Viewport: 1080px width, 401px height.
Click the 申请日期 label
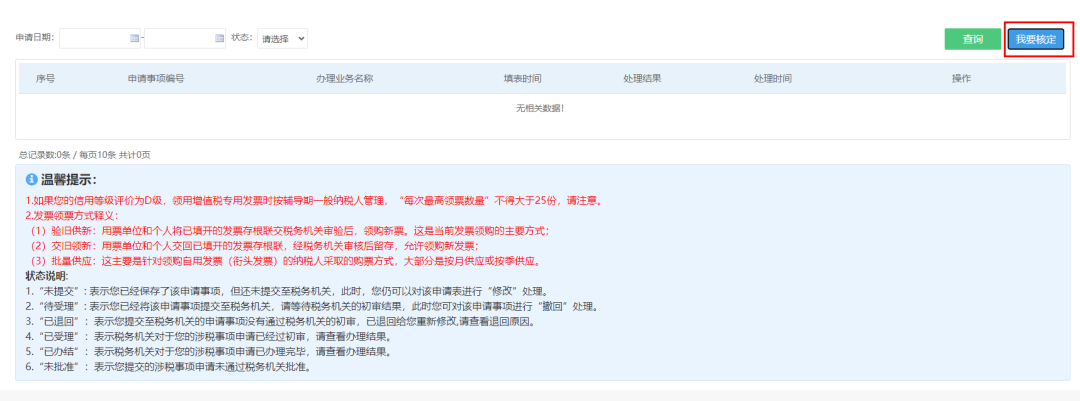[x=34, y=37]
